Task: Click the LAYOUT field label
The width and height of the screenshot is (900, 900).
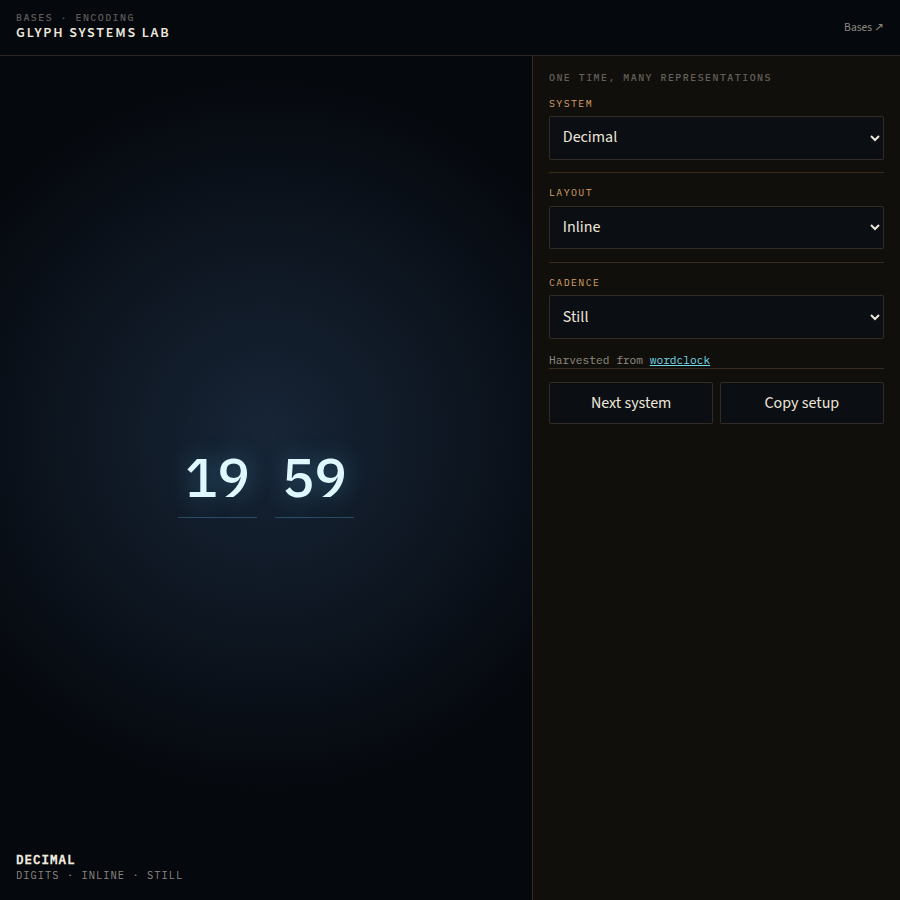Action: click(x=571, y=193)
